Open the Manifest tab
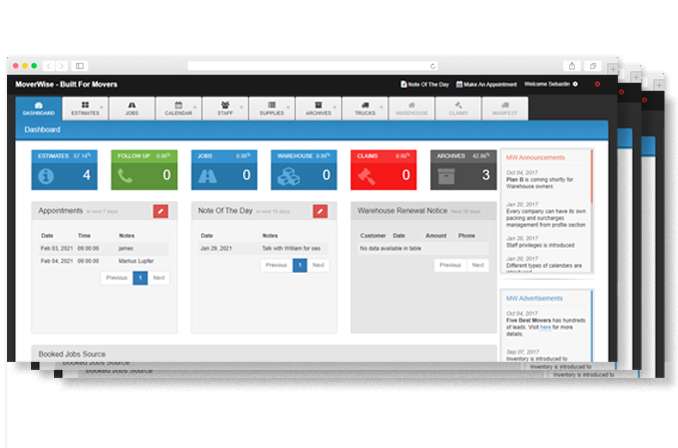 505,108
